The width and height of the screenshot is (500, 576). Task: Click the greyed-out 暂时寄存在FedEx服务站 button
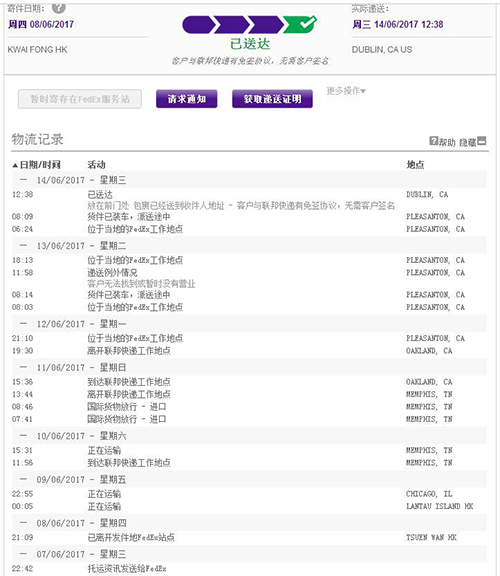tap(80, 99)
